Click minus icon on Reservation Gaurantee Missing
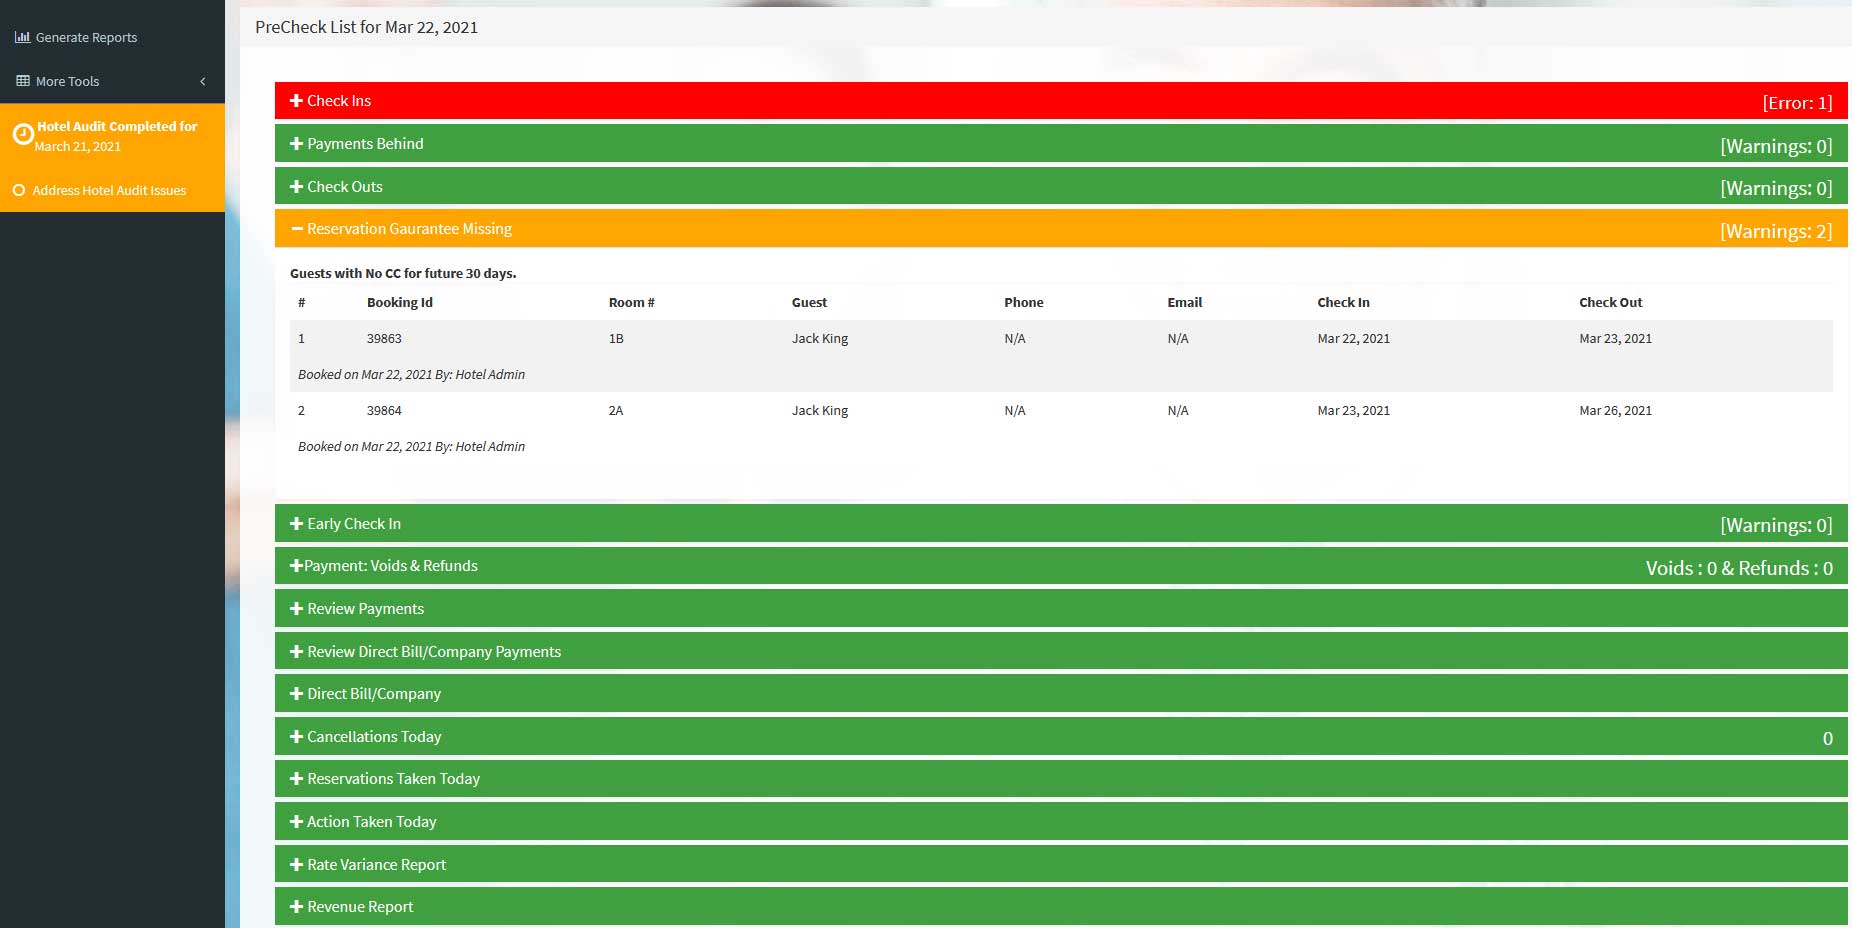The image size is (1852, 928). 296,229
